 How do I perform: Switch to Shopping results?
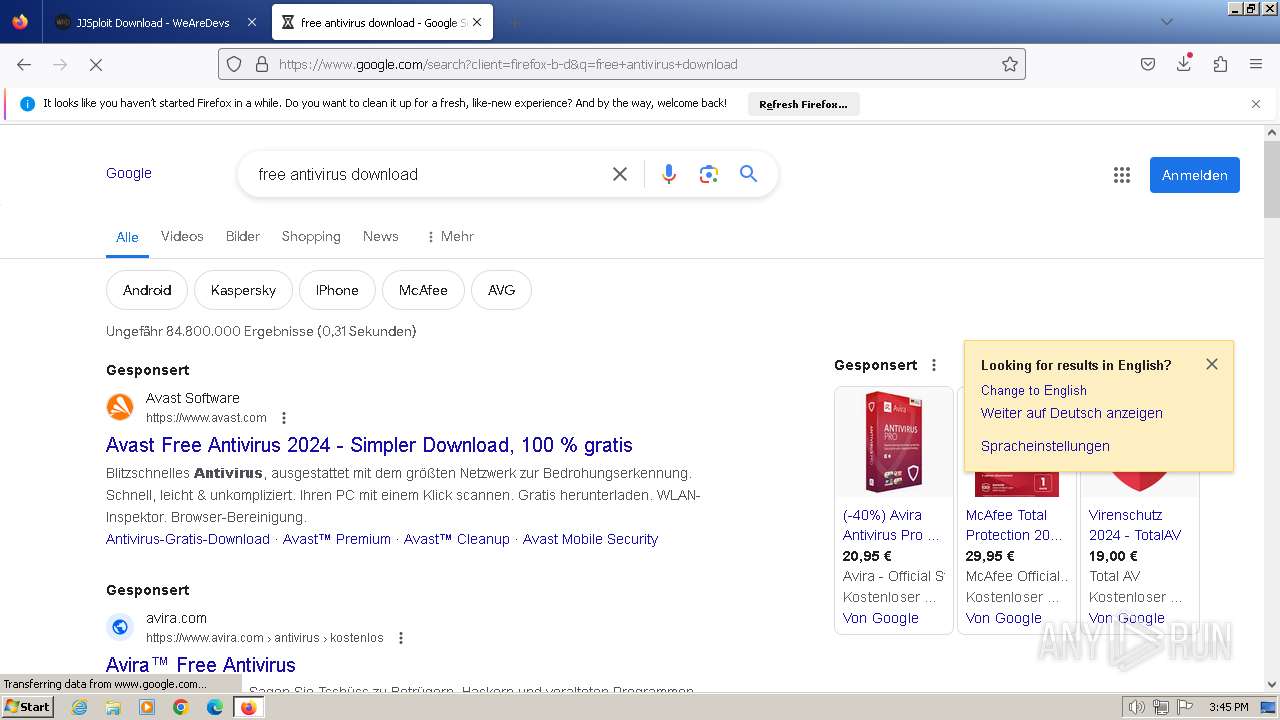311,236
